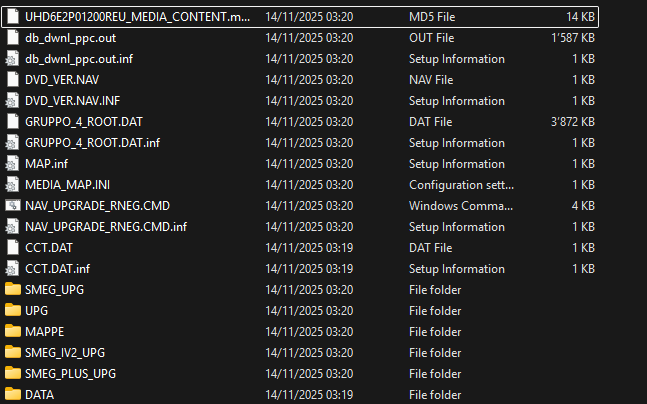
Task: Select the GRUPPO_4_ROOT.DAT file name
Action: [84, 122]
